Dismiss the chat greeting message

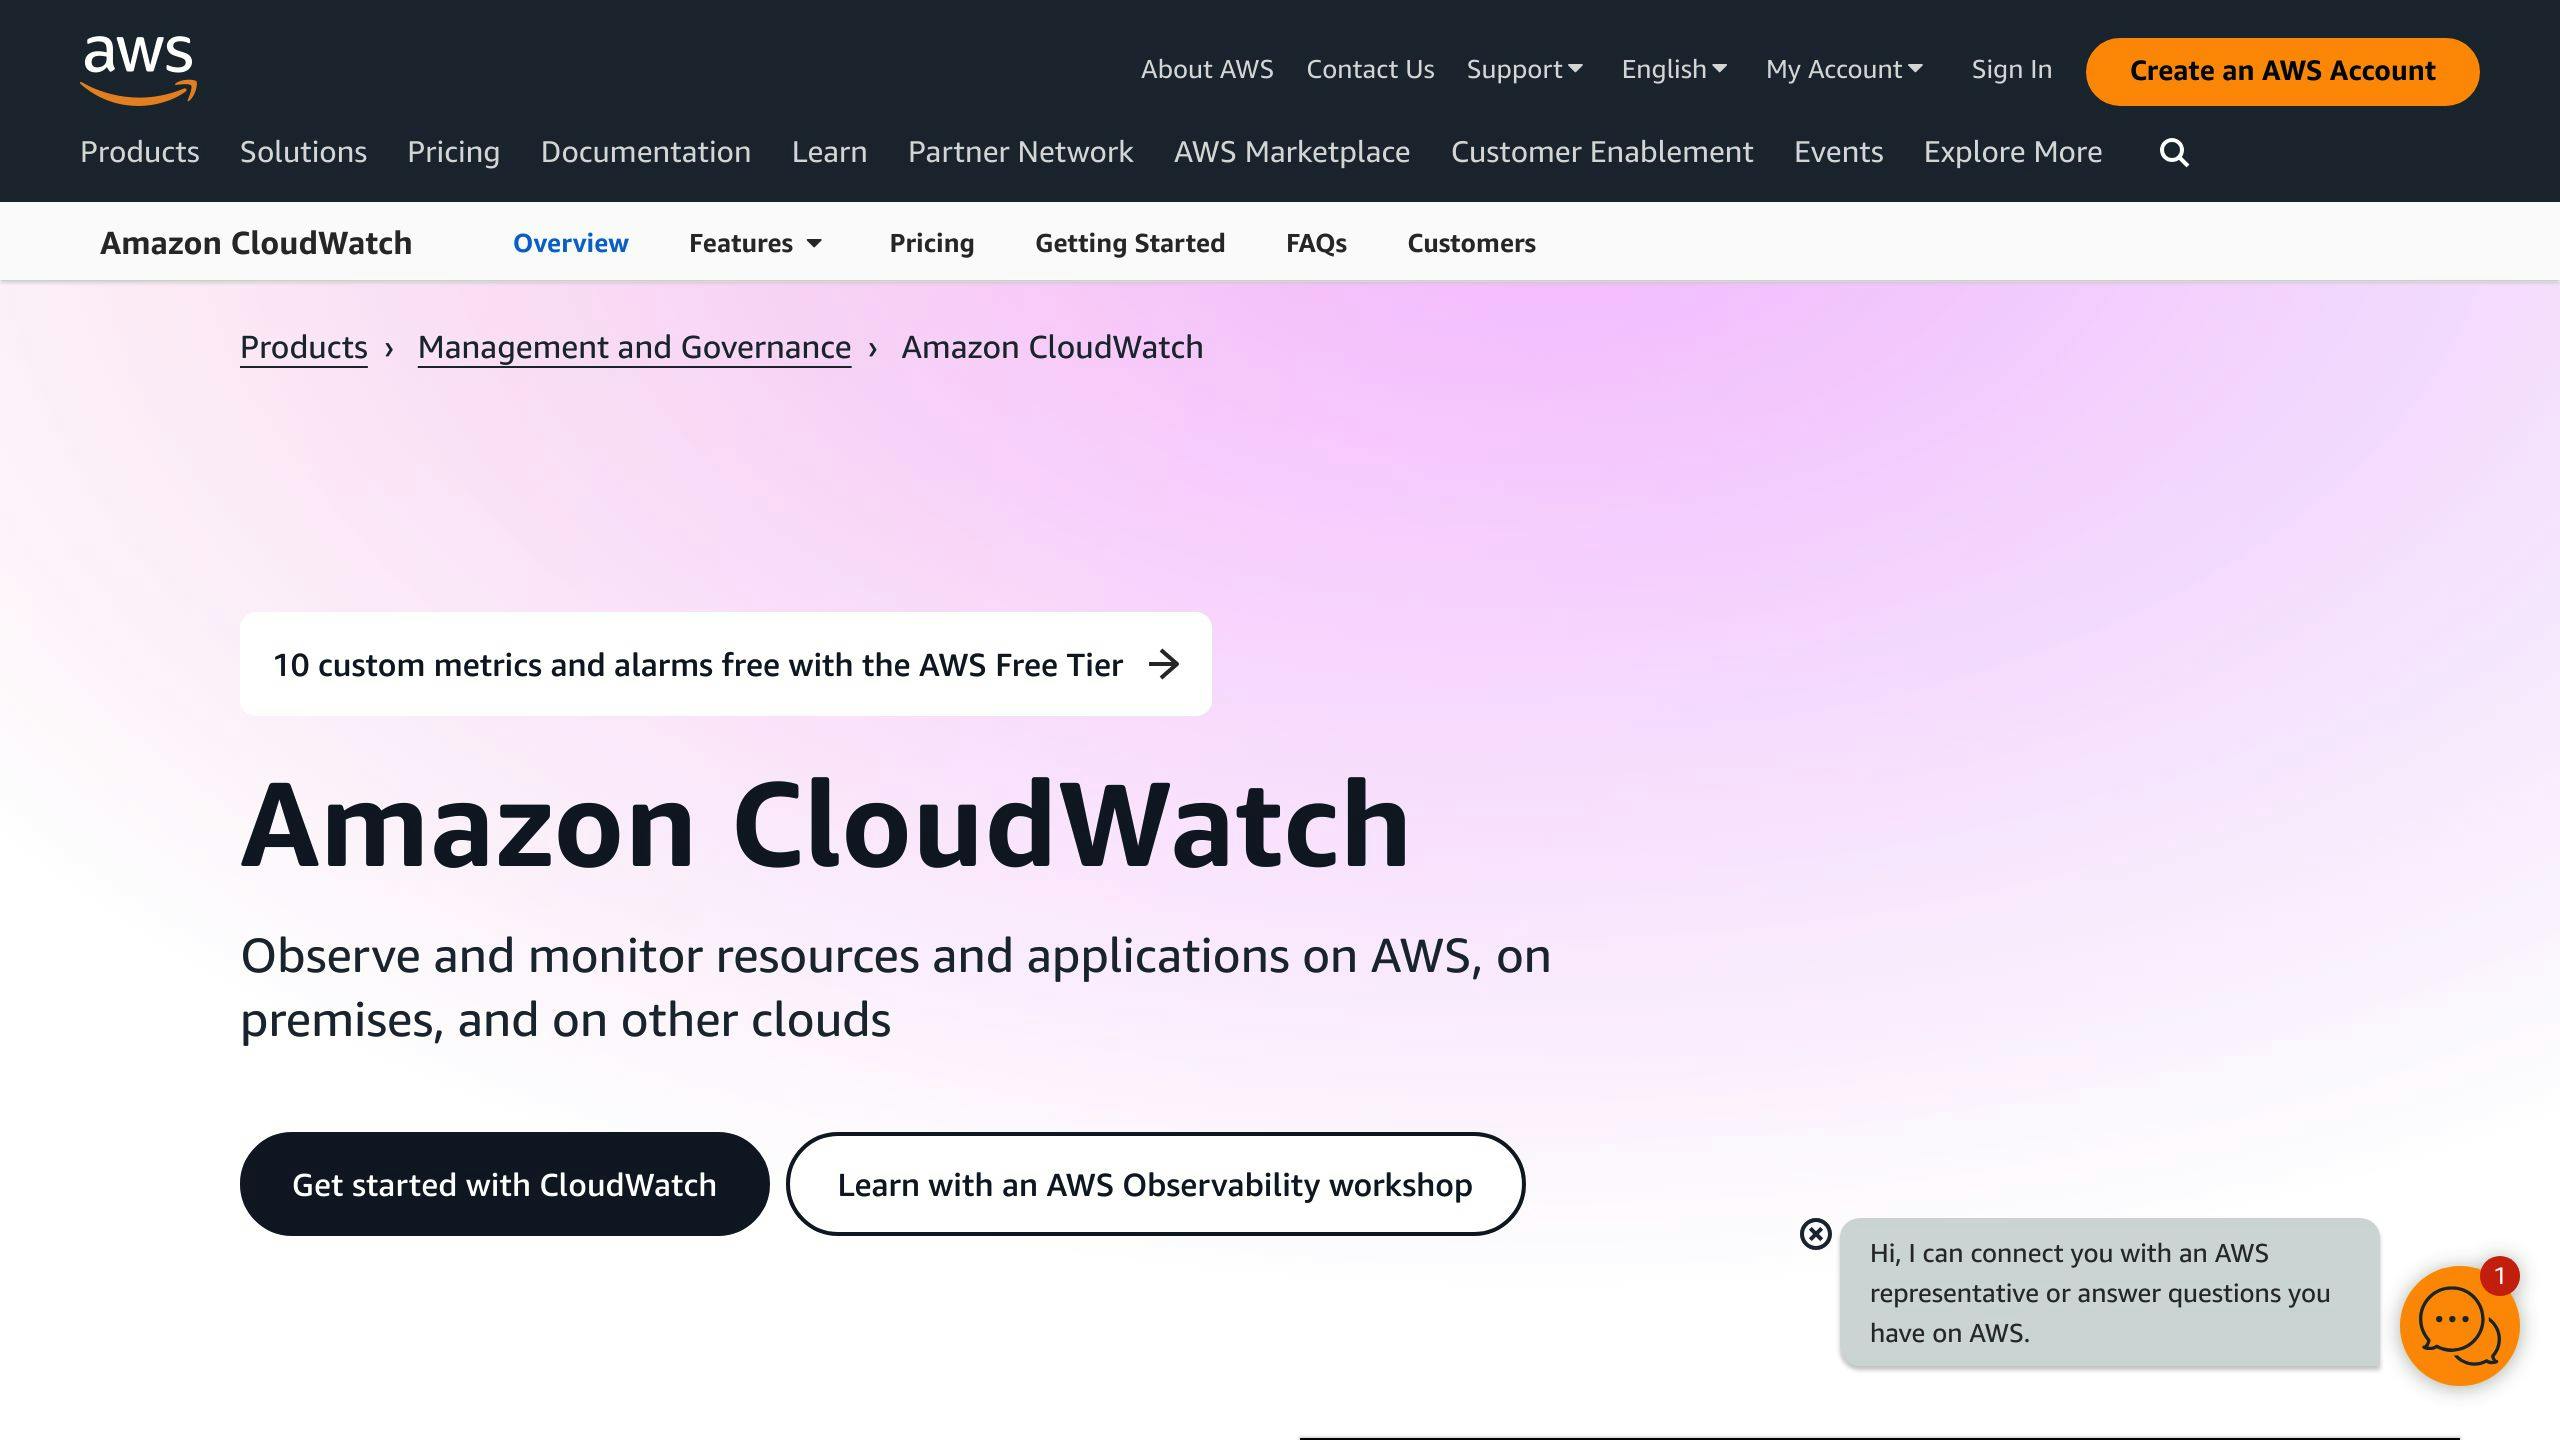(1814, 1234)
